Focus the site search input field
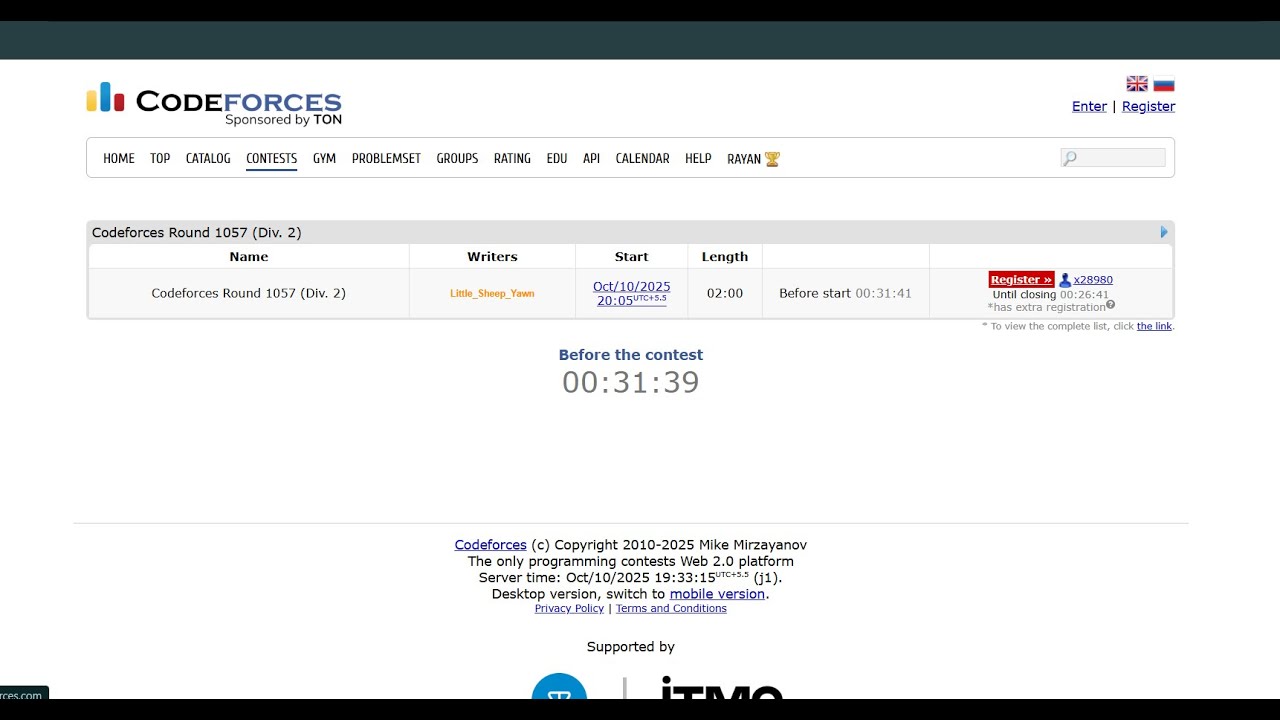Image resolution: width=1280 pixels, height=720 pixels. pos(1113,158)
